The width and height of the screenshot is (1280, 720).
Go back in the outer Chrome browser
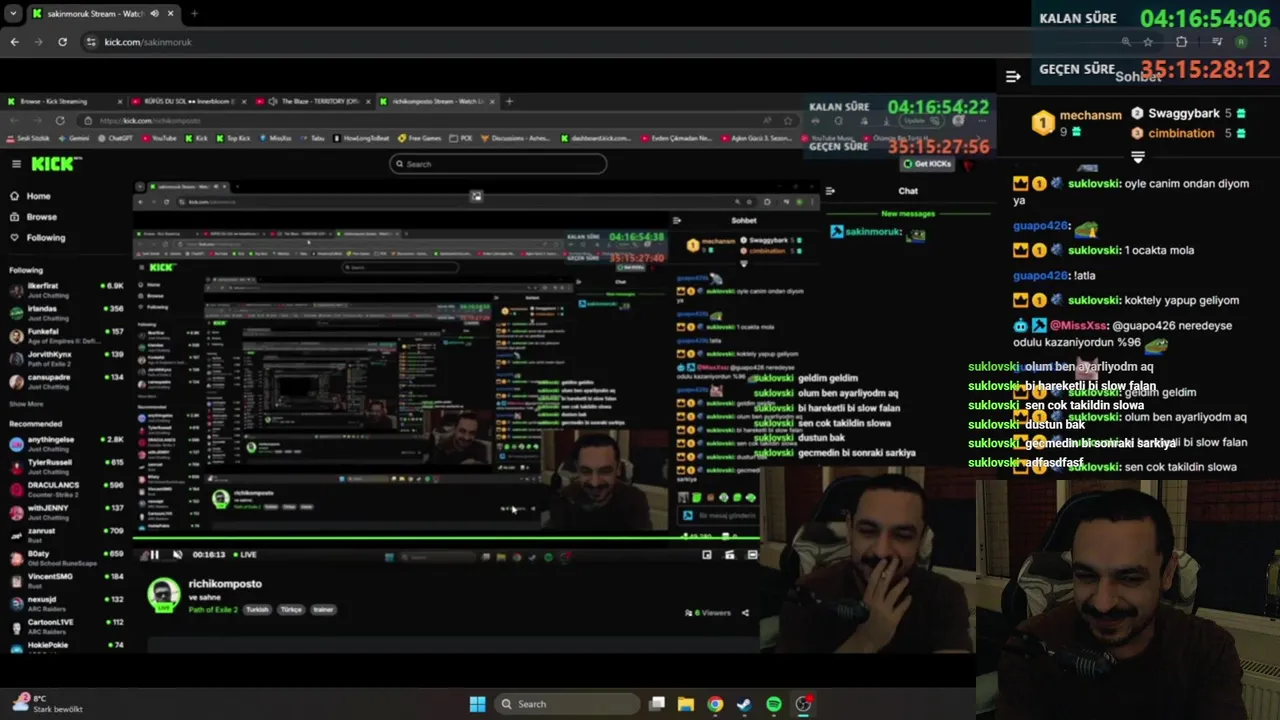coord(14,42)
